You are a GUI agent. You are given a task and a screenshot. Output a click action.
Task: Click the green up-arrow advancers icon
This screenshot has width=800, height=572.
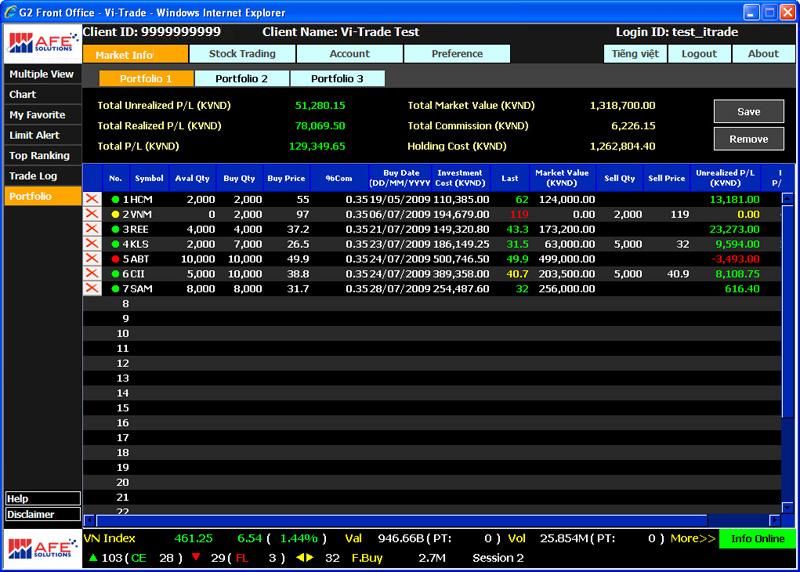93,557
